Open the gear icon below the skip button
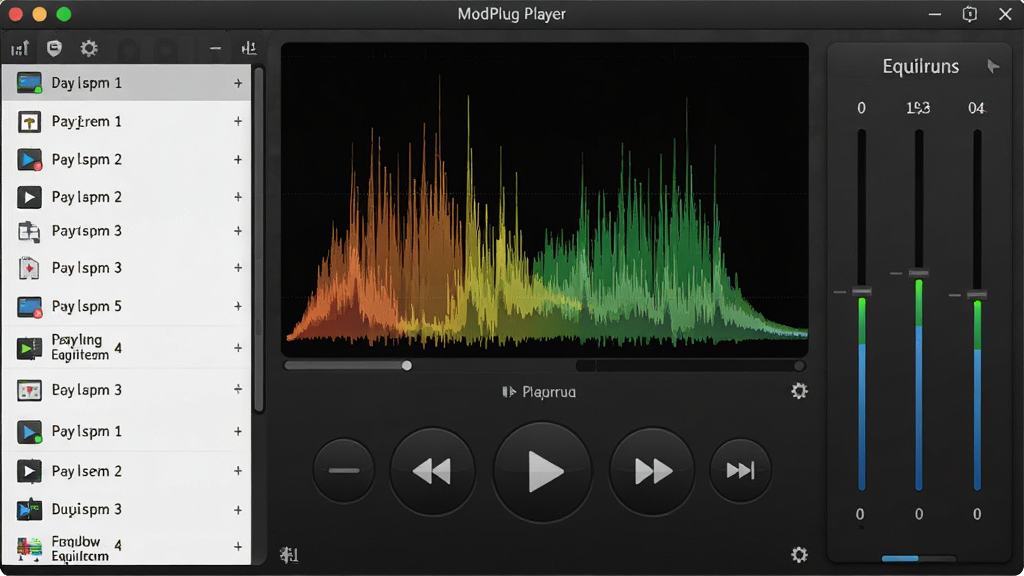The height and width of the screenshot is (576, 1024). pos(799,554)
